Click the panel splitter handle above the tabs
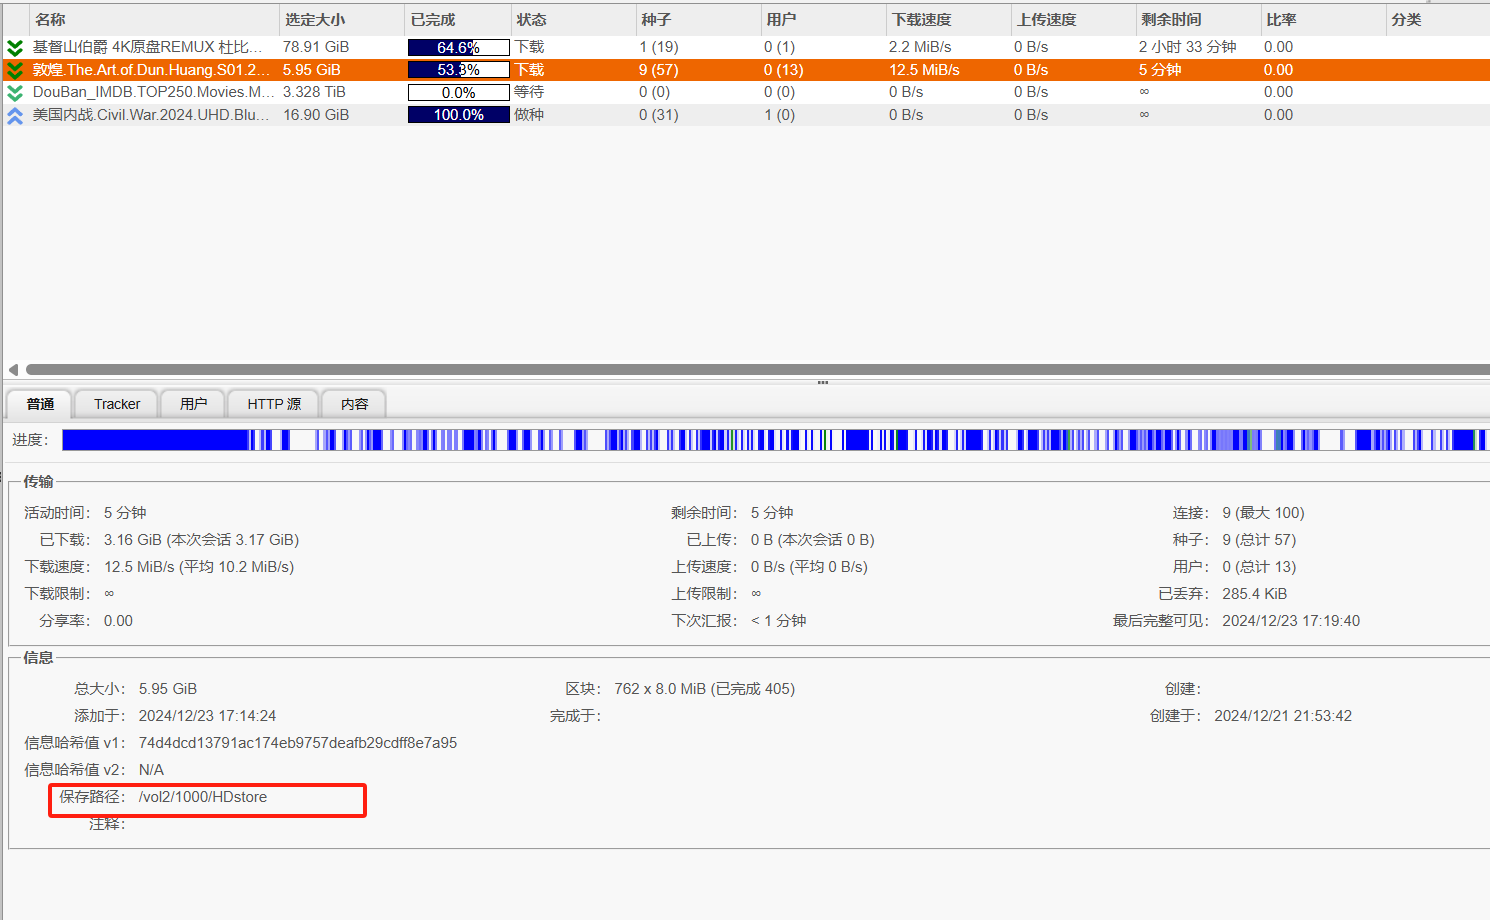 point(823,382)
